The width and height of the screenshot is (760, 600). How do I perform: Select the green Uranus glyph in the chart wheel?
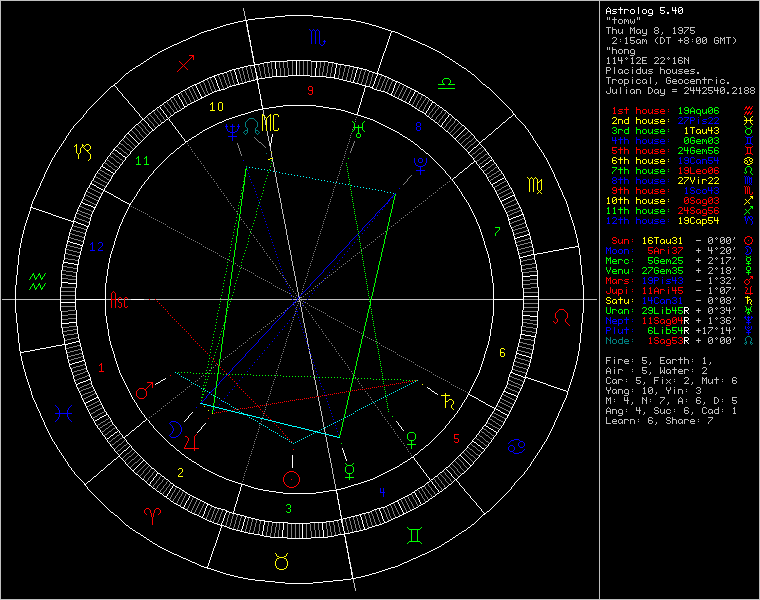click(x=359, y=129)
